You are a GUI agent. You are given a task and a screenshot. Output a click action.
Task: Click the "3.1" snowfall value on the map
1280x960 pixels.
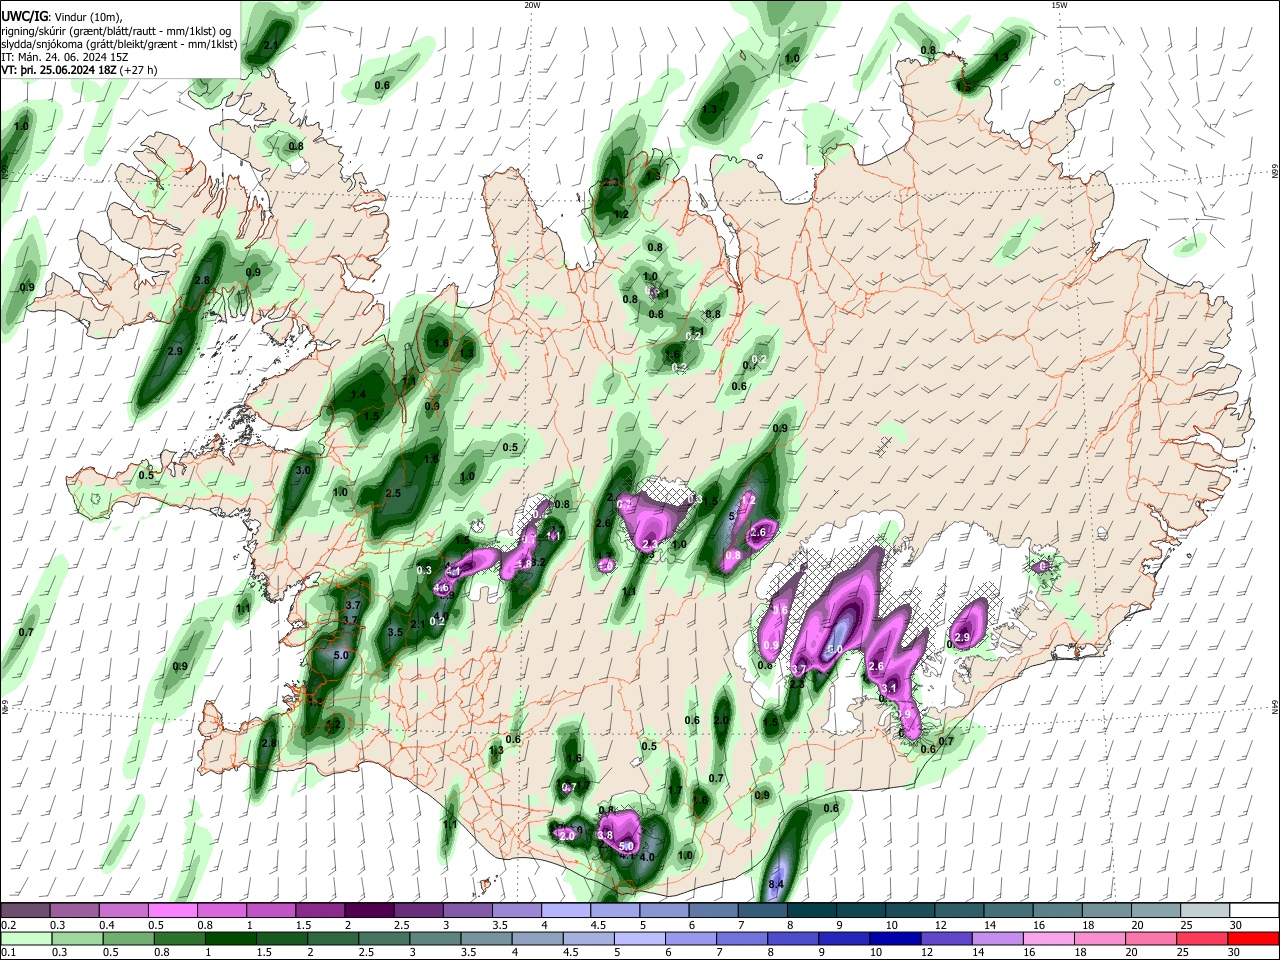889,688
